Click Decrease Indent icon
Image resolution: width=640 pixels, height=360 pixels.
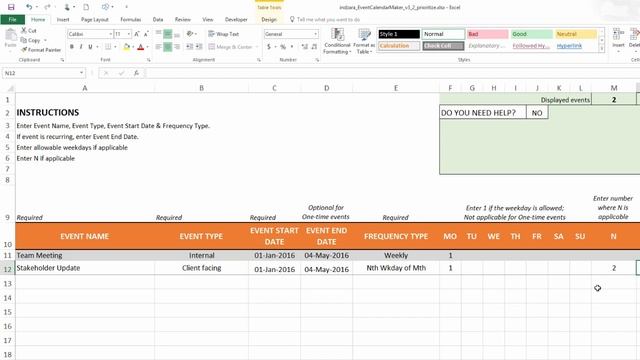click(x=189, y=47)
